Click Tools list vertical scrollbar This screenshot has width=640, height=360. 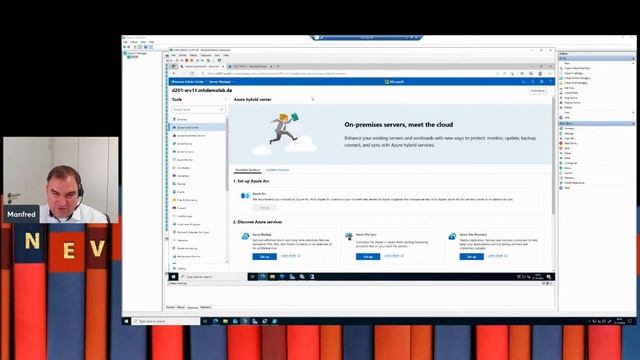click(227, 154)
